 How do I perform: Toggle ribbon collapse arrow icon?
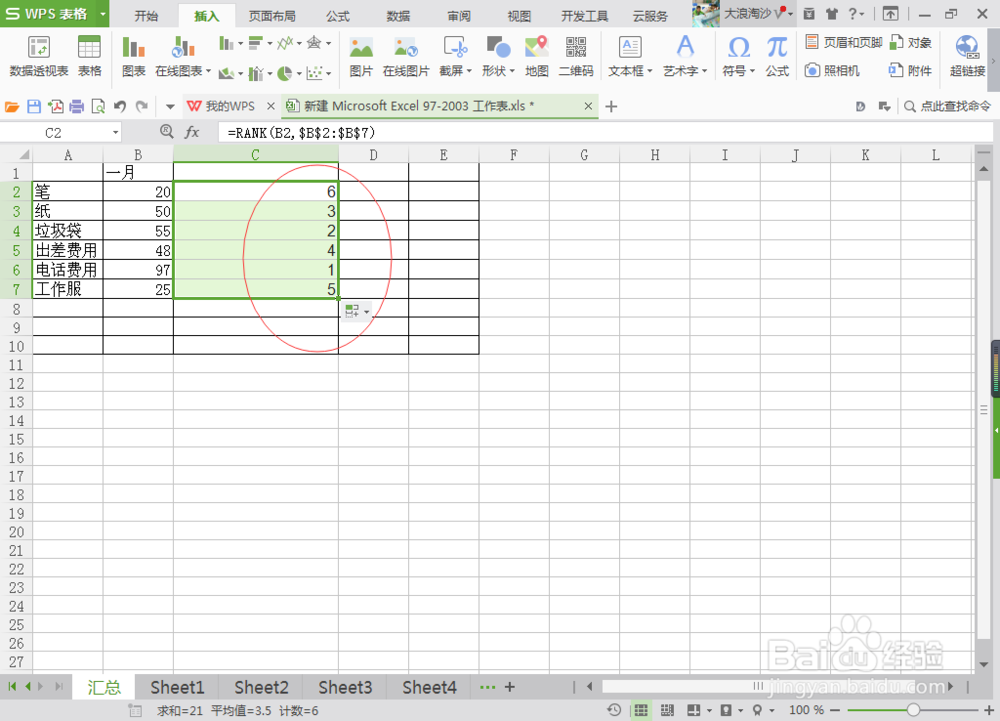pos(890,13)
